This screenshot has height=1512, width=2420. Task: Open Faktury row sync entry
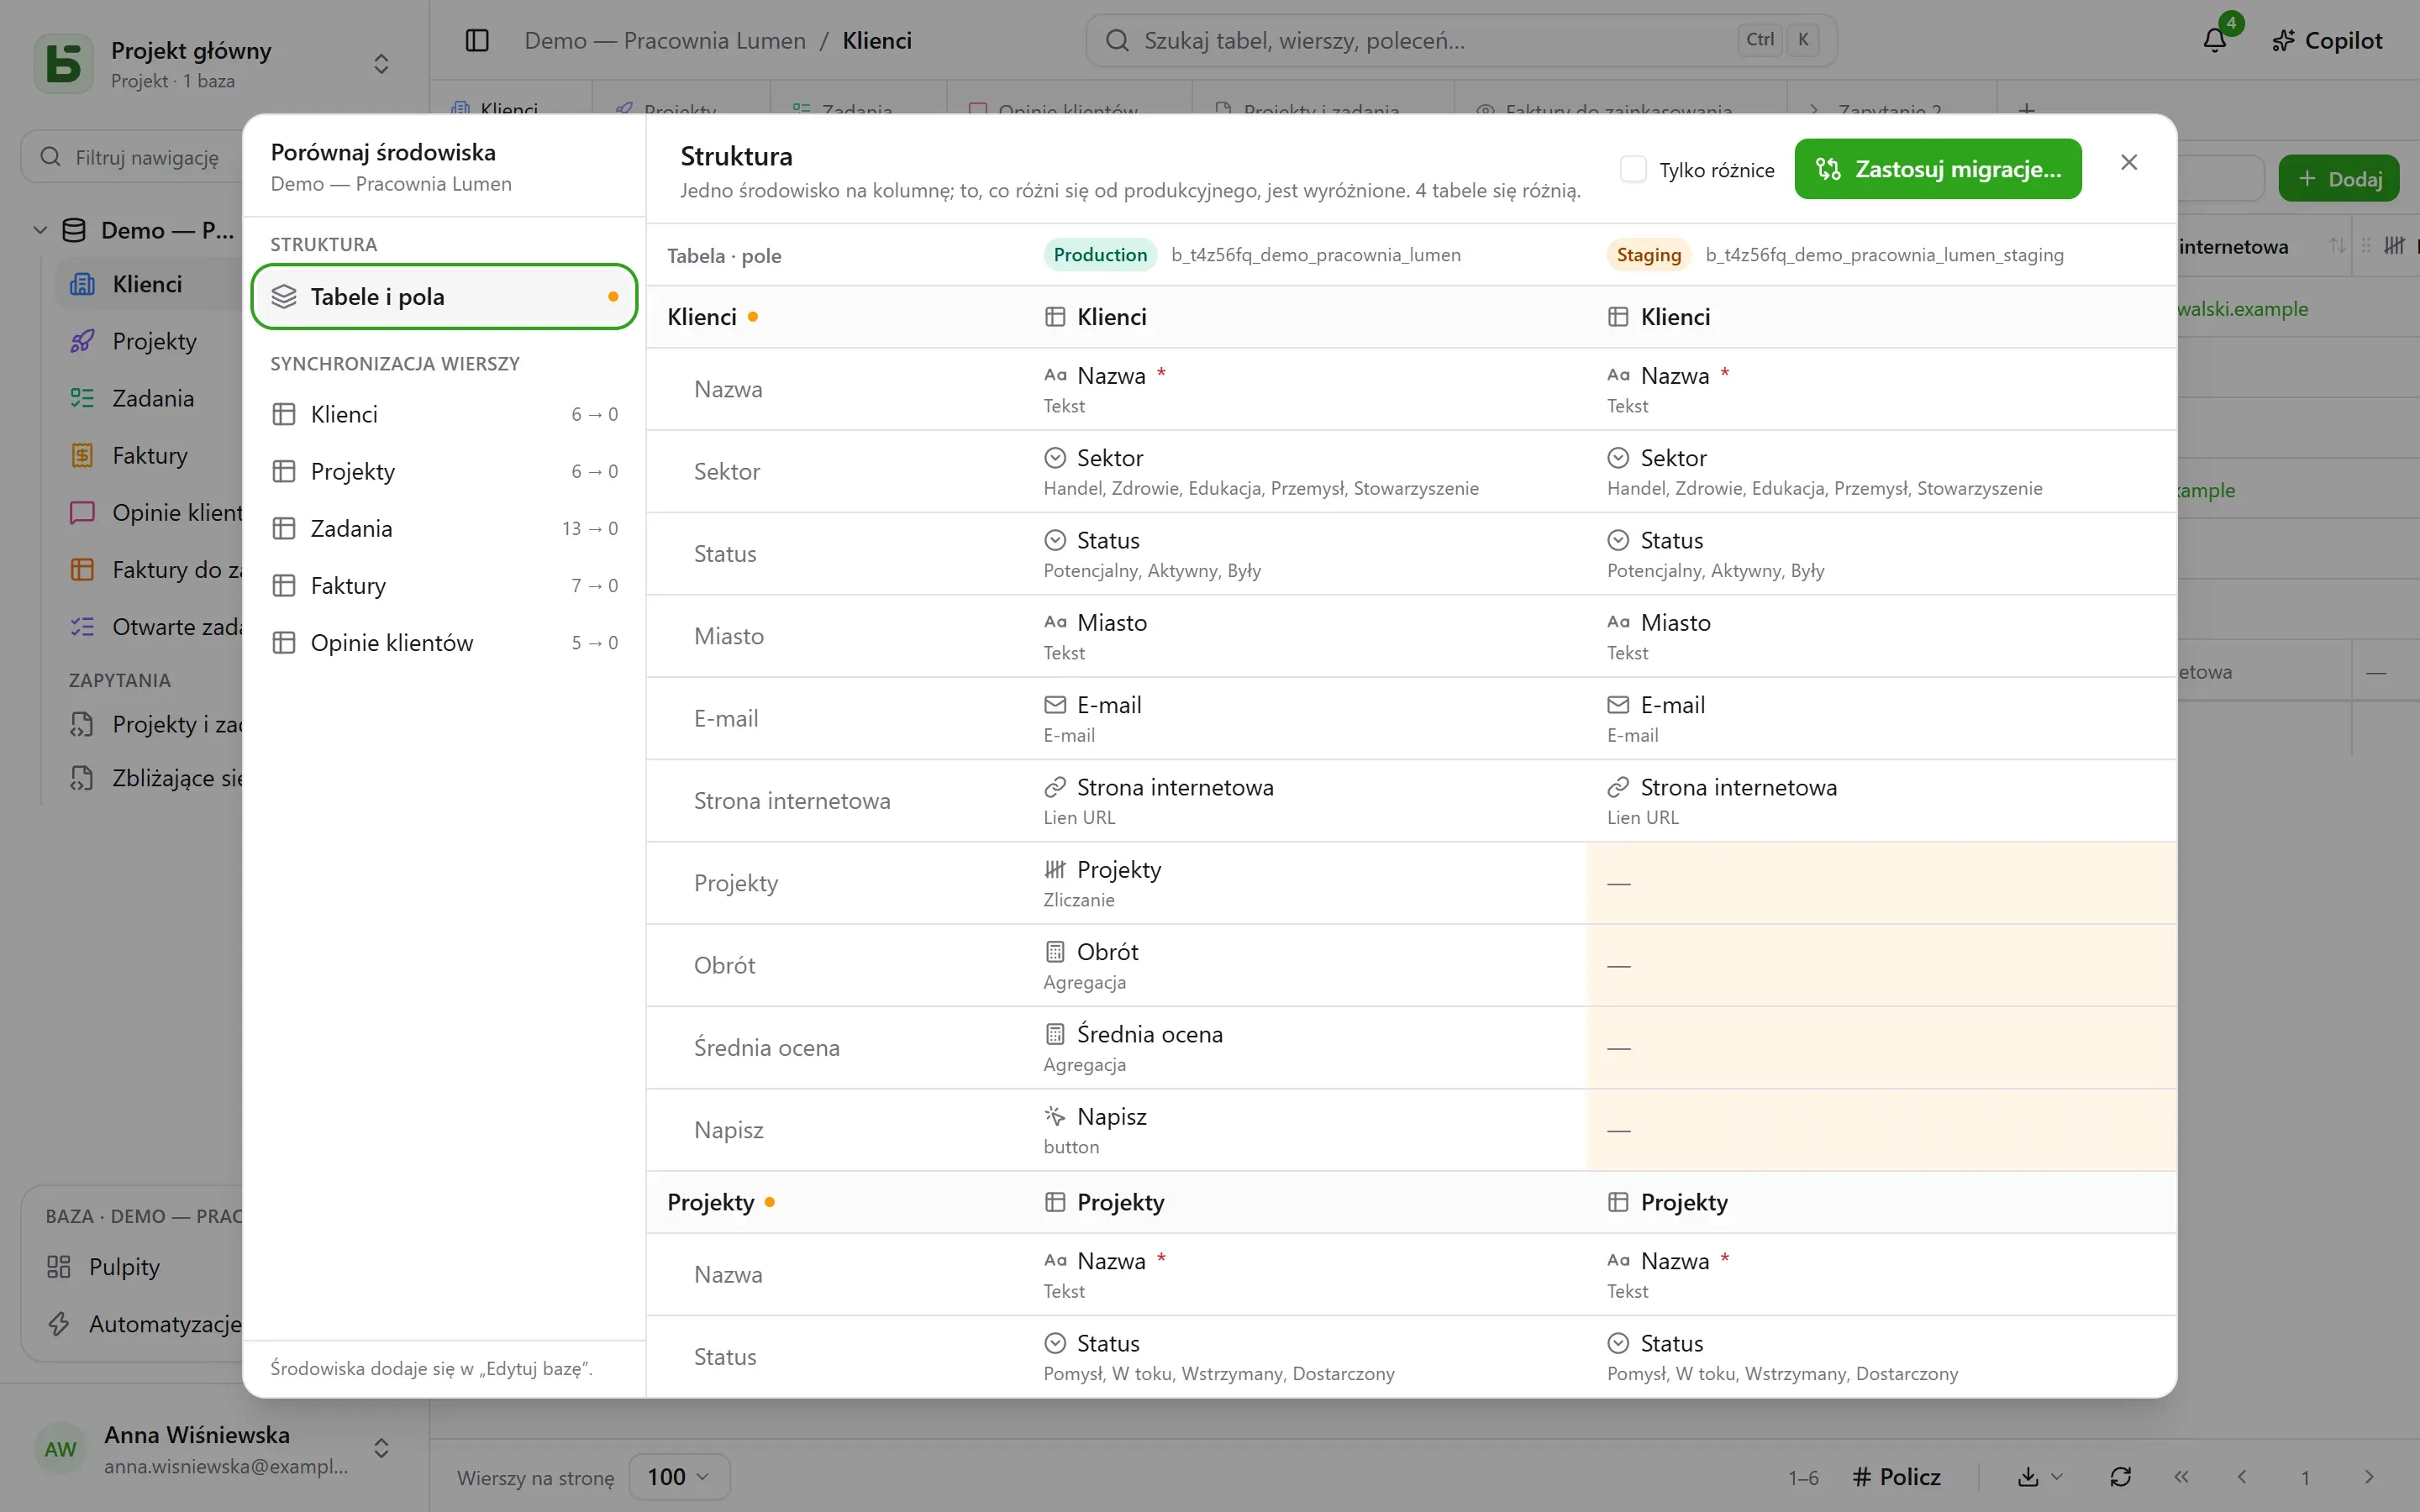pos(444,585)
